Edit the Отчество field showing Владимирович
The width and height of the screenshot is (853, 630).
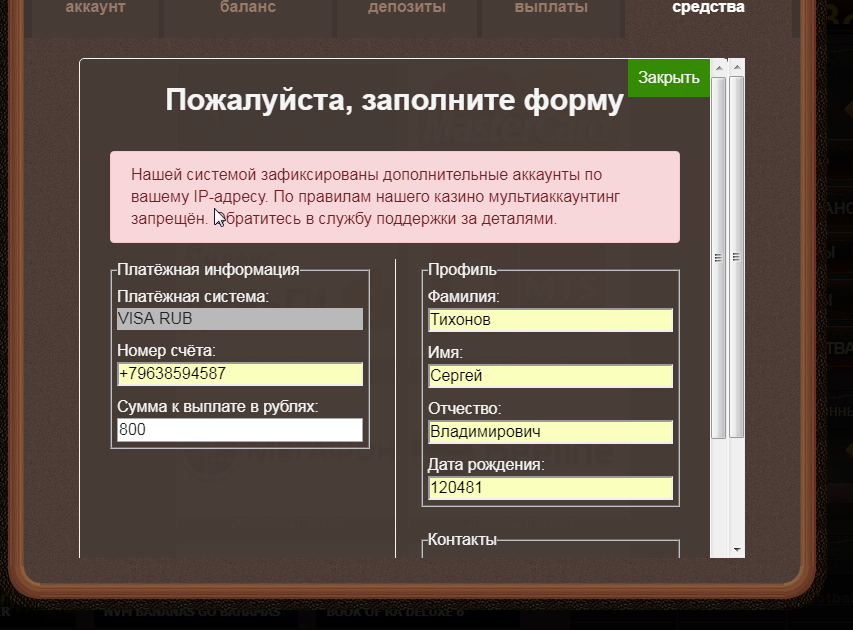coord(551,431)
